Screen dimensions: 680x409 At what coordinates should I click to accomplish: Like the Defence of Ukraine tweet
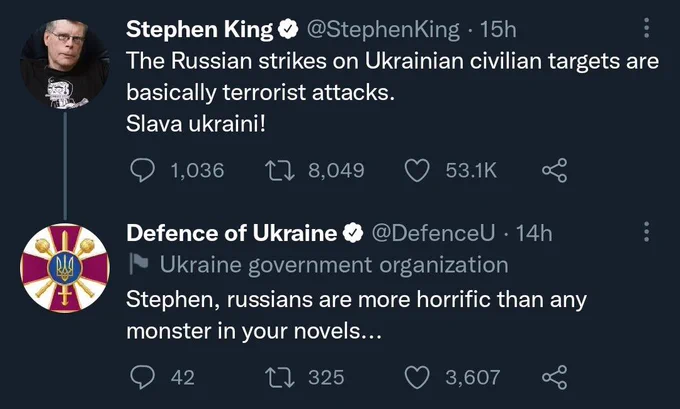[x=417, y=377]
